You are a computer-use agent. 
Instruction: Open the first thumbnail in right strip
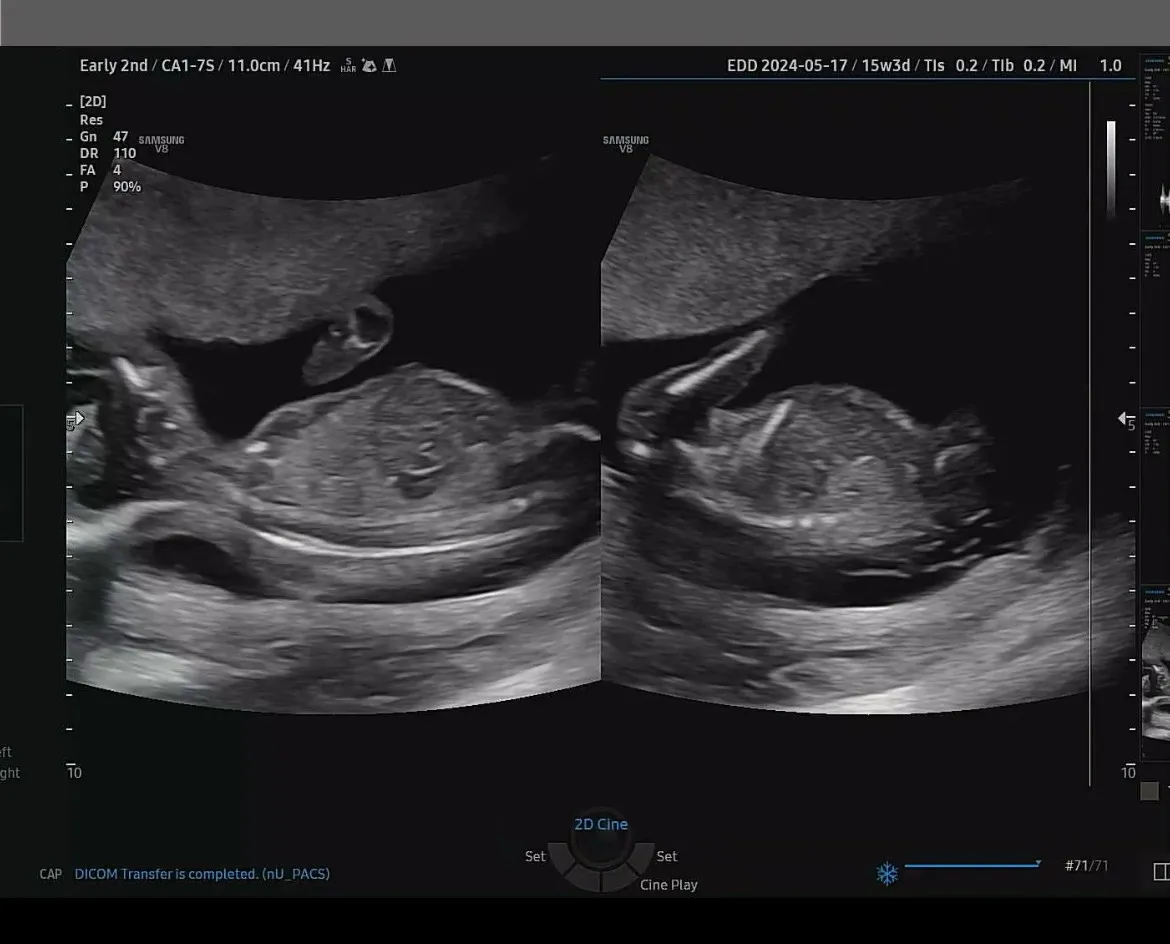(1155, 142)
